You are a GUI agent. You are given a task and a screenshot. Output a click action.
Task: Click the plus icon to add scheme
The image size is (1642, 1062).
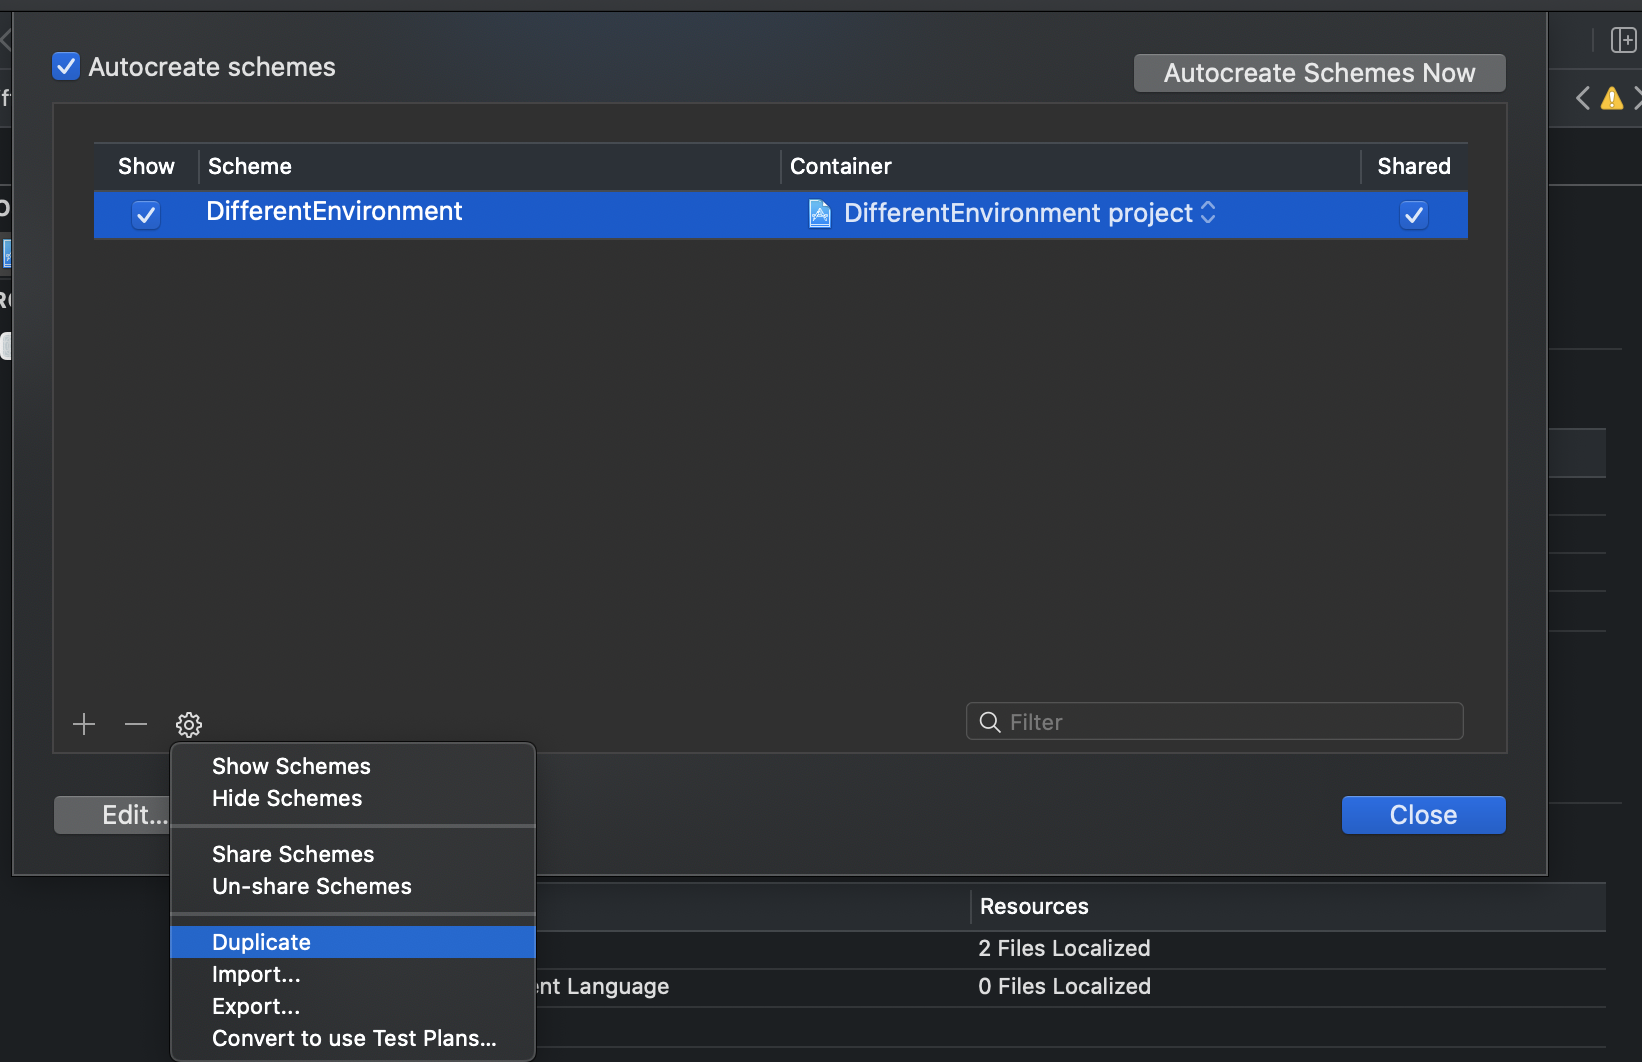pos(84,724)
